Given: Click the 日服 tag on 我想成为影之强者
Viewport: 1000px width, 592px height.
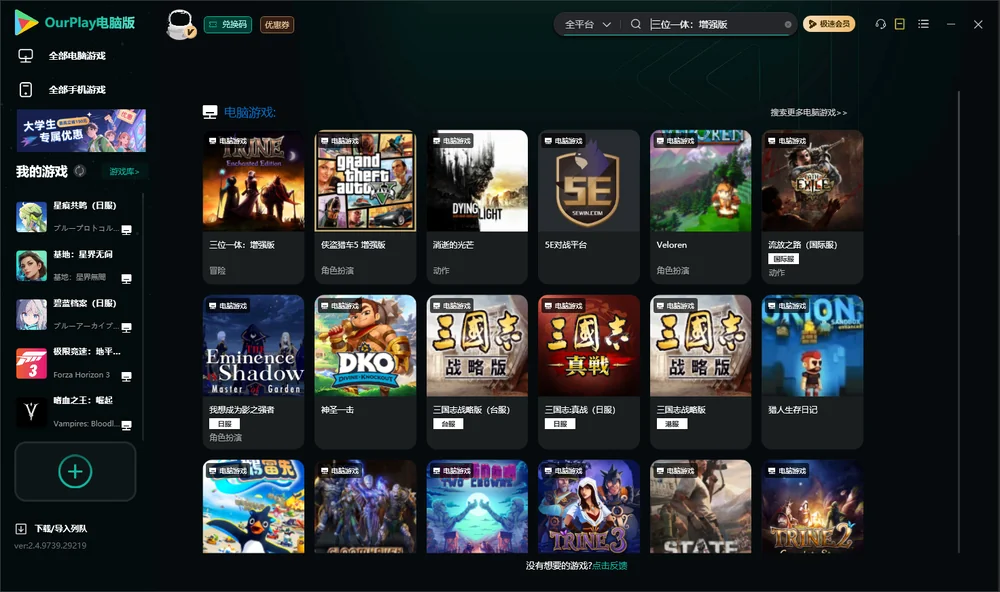Looking at the screenshot, I should (224, 424).
